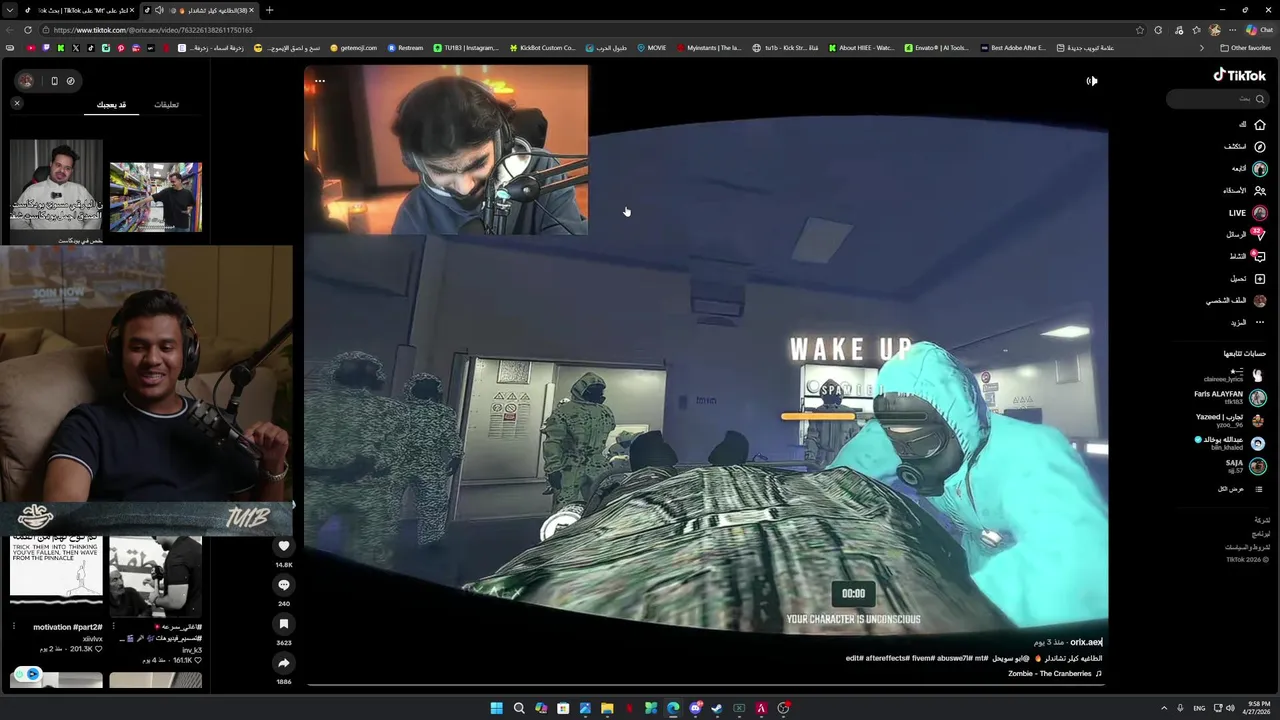Click the phone icon in top-left pill

click(54, 81)
